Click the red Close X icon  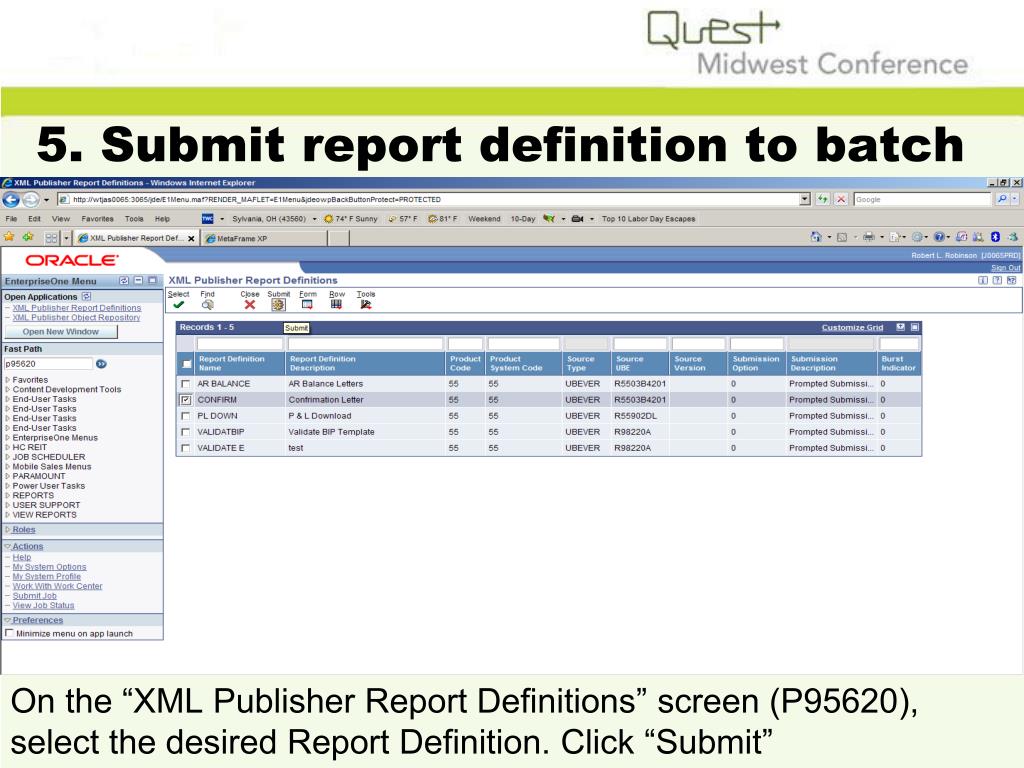[x=250, y=305]
